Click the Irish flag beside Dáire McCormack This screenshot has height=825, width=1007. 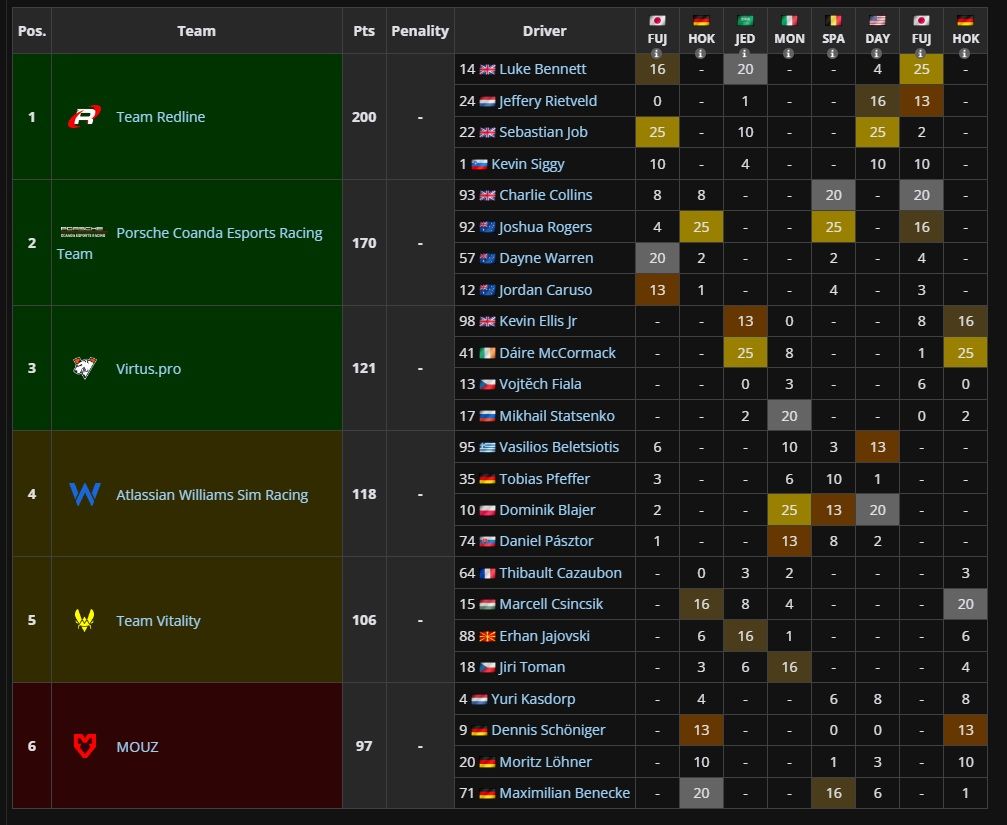tap(487, 352)
